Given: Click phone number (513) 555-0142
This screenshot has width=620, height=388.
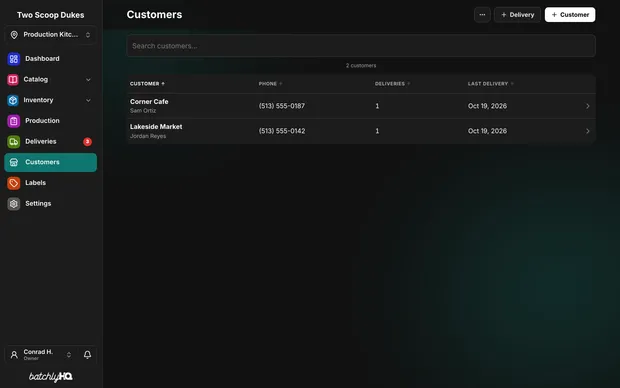Looking at the screenshot, I should click(282, 131).
